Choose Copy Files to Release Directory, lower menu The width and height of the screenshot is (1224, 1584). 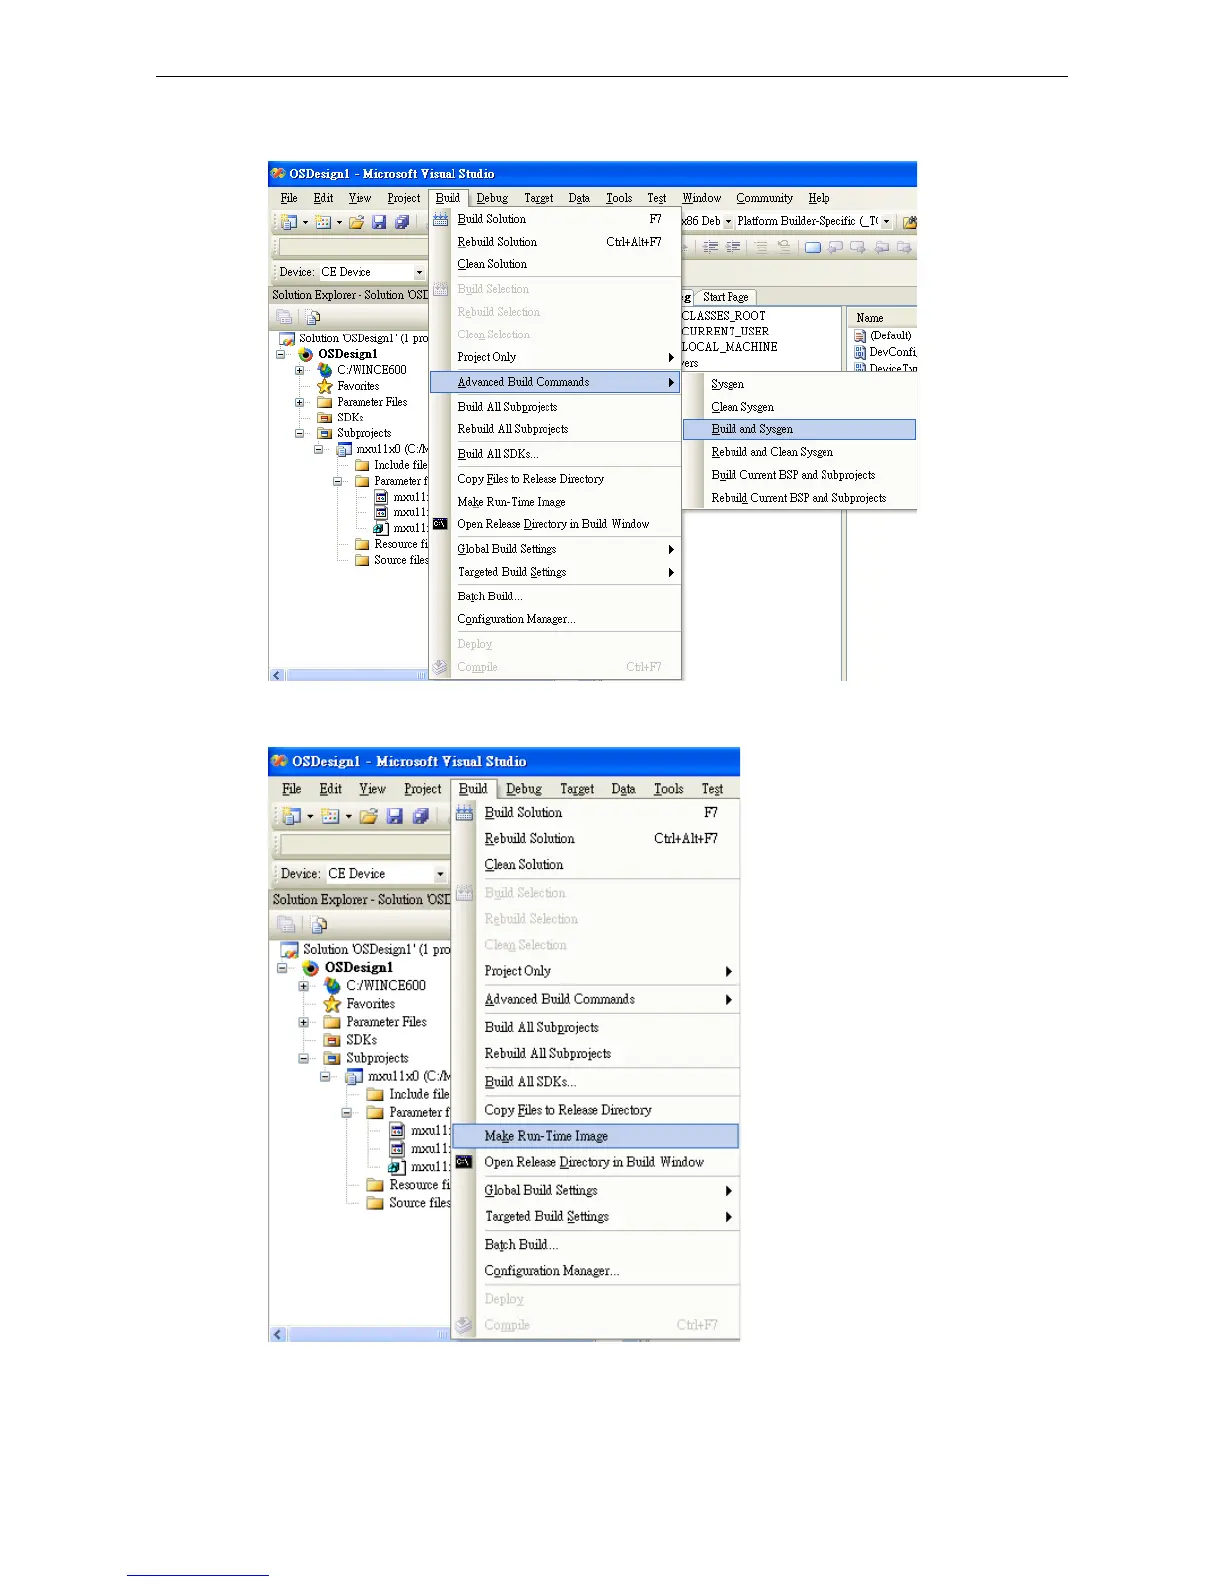pos(567,1110)
